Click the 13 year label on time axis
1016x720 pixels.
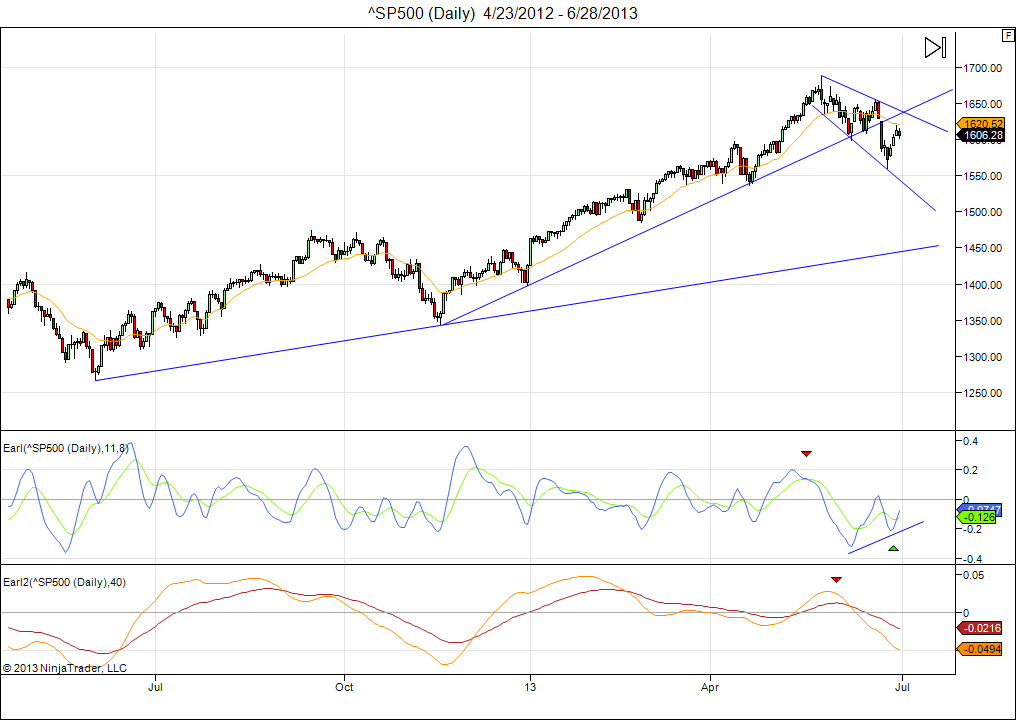tap(531, 687)
